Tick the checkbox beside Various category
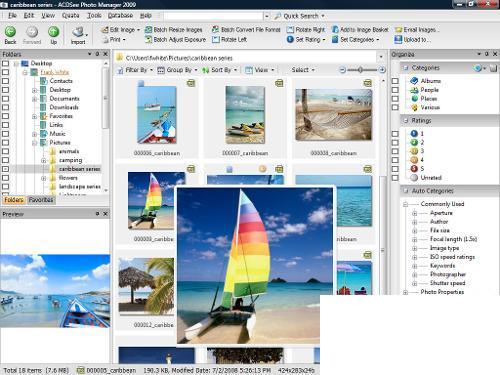This screenshot has height=375, width=500. coord(395,107)
